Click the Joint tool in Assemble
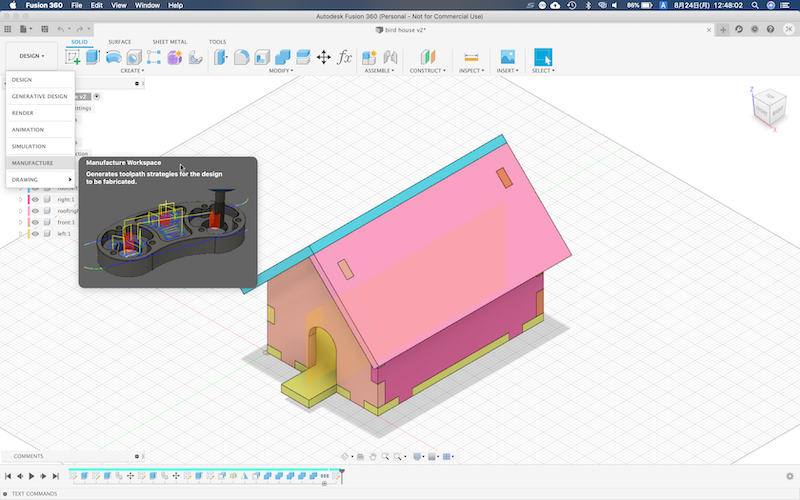The height and width of the screenshot is (500, 800). [390, 57]
